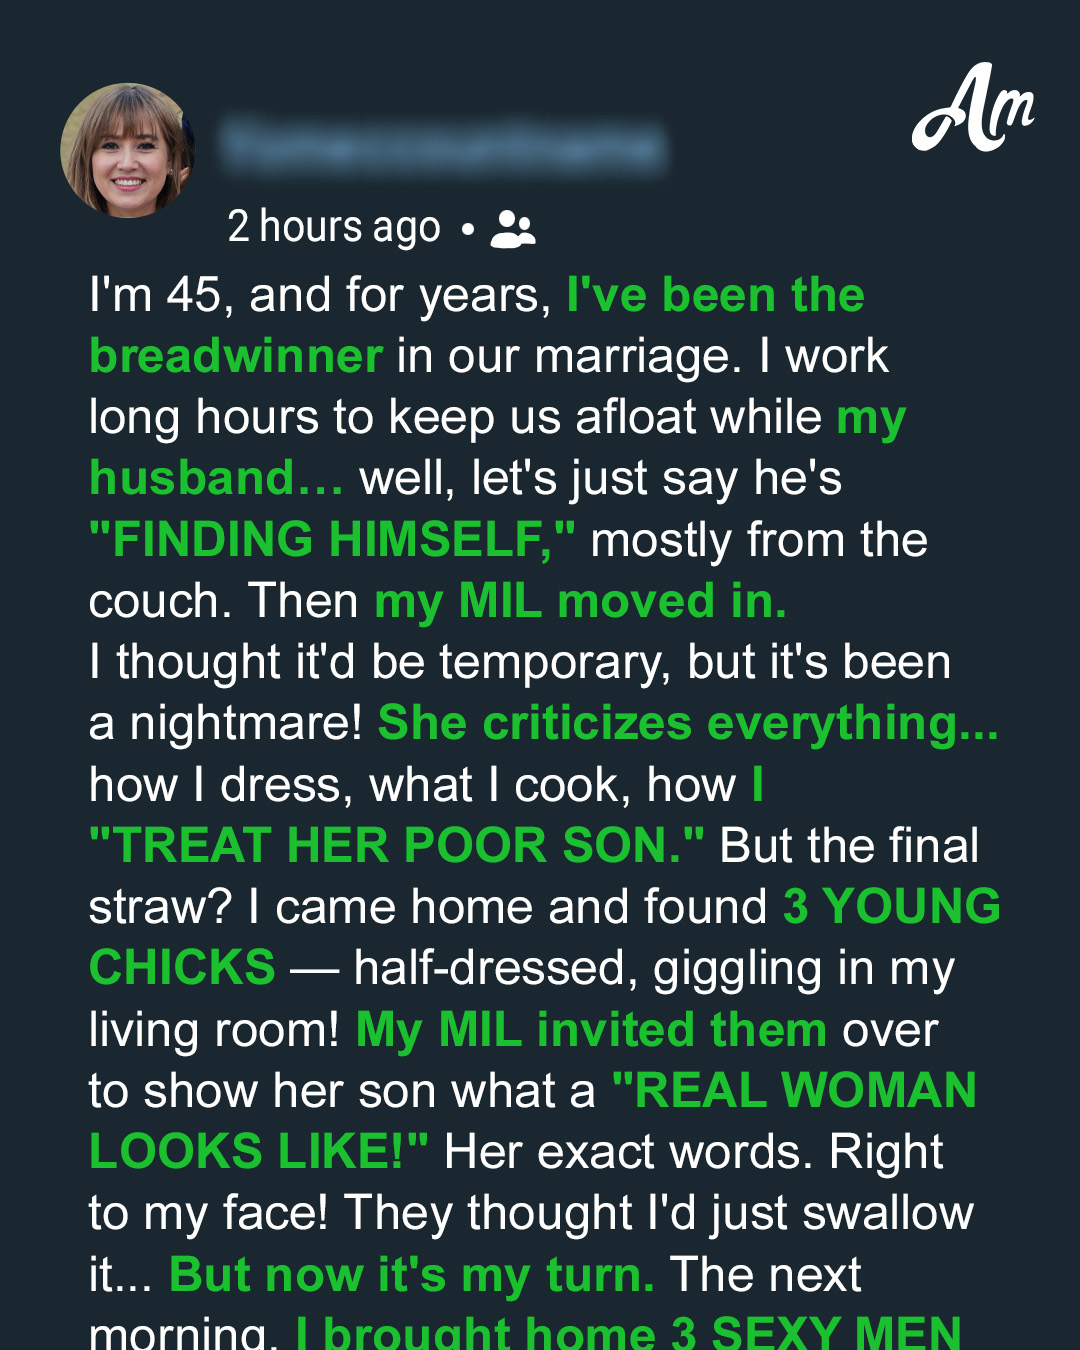Click the green '3 YOUNG' text
1080x1350 pixels.
[x=891, y=907]
